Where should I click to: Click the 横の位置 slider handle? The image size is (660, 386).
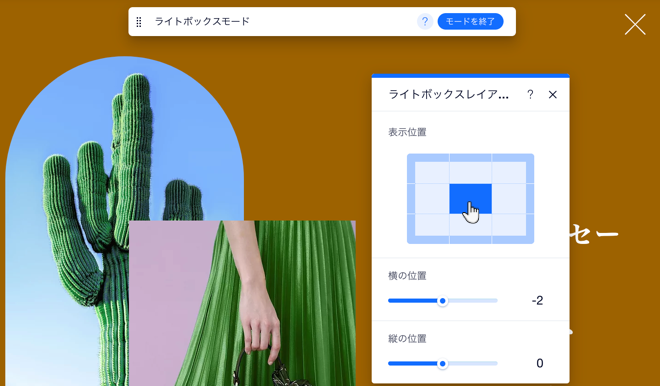(x=442, y=301)
